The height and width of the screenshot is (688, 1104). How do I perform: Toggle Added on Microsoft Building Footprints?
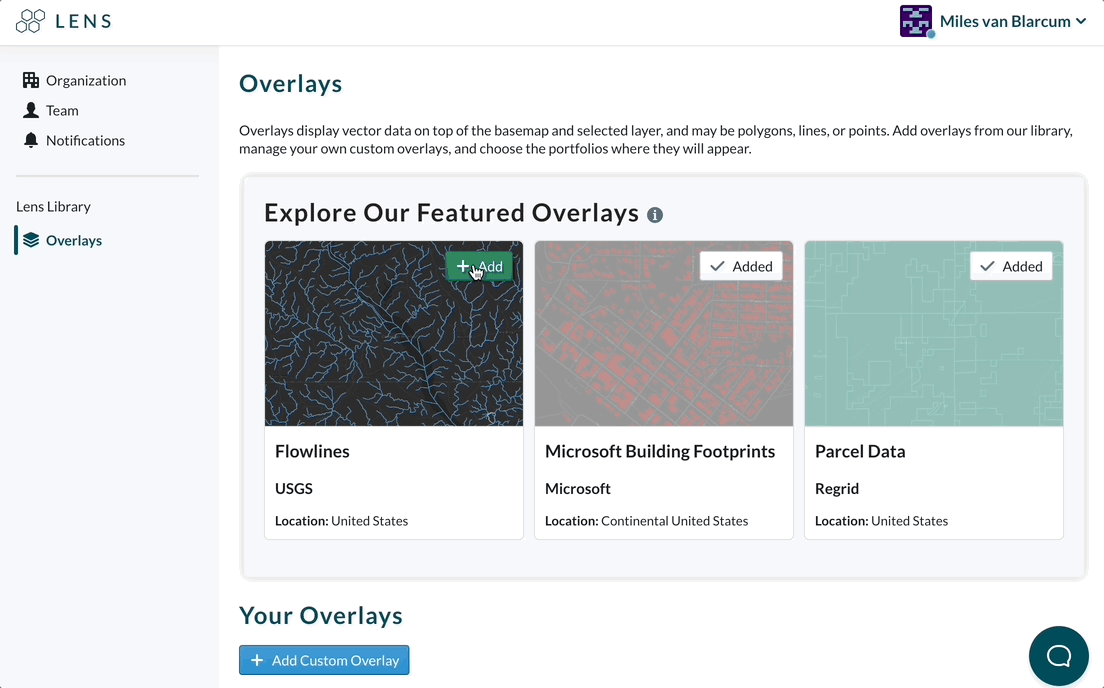click(741, 266)
